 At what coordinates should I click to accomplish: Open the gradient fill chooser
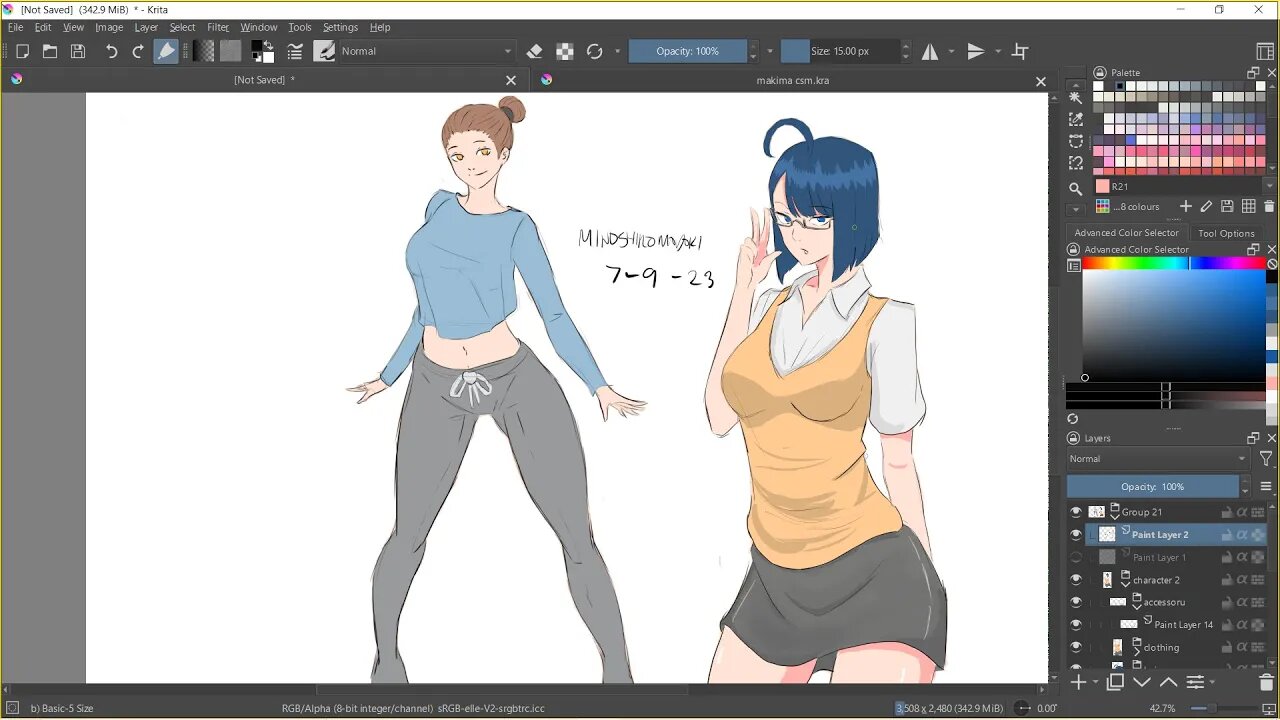tap(205, 51)
